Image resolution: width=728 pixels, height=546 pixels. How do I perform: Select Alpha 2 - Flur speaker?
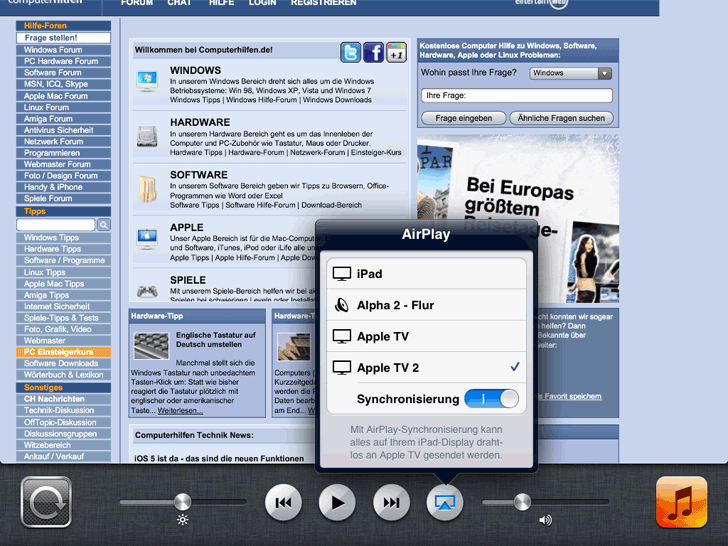[426, 305]
